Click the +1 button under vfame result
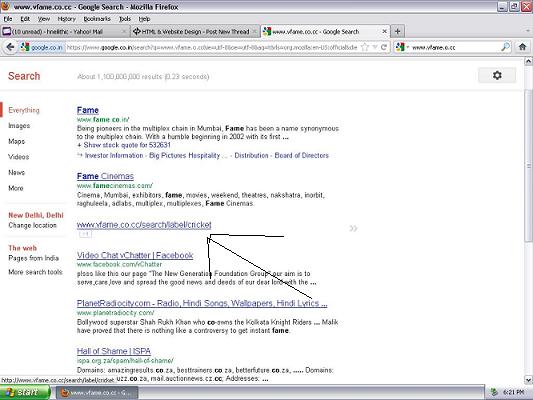 pos(85,234)
